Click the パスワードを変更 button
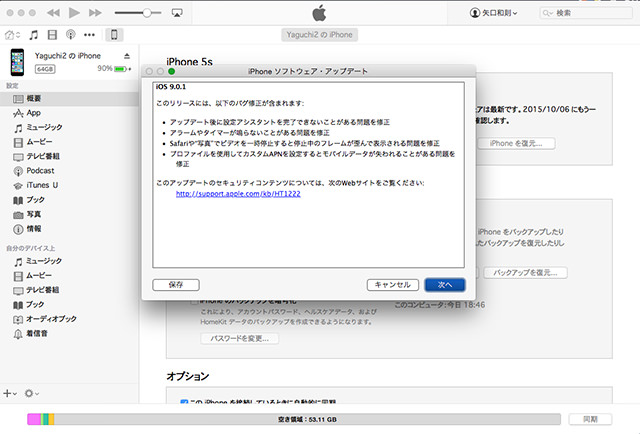The image size is (640, 434). [240, 339]
